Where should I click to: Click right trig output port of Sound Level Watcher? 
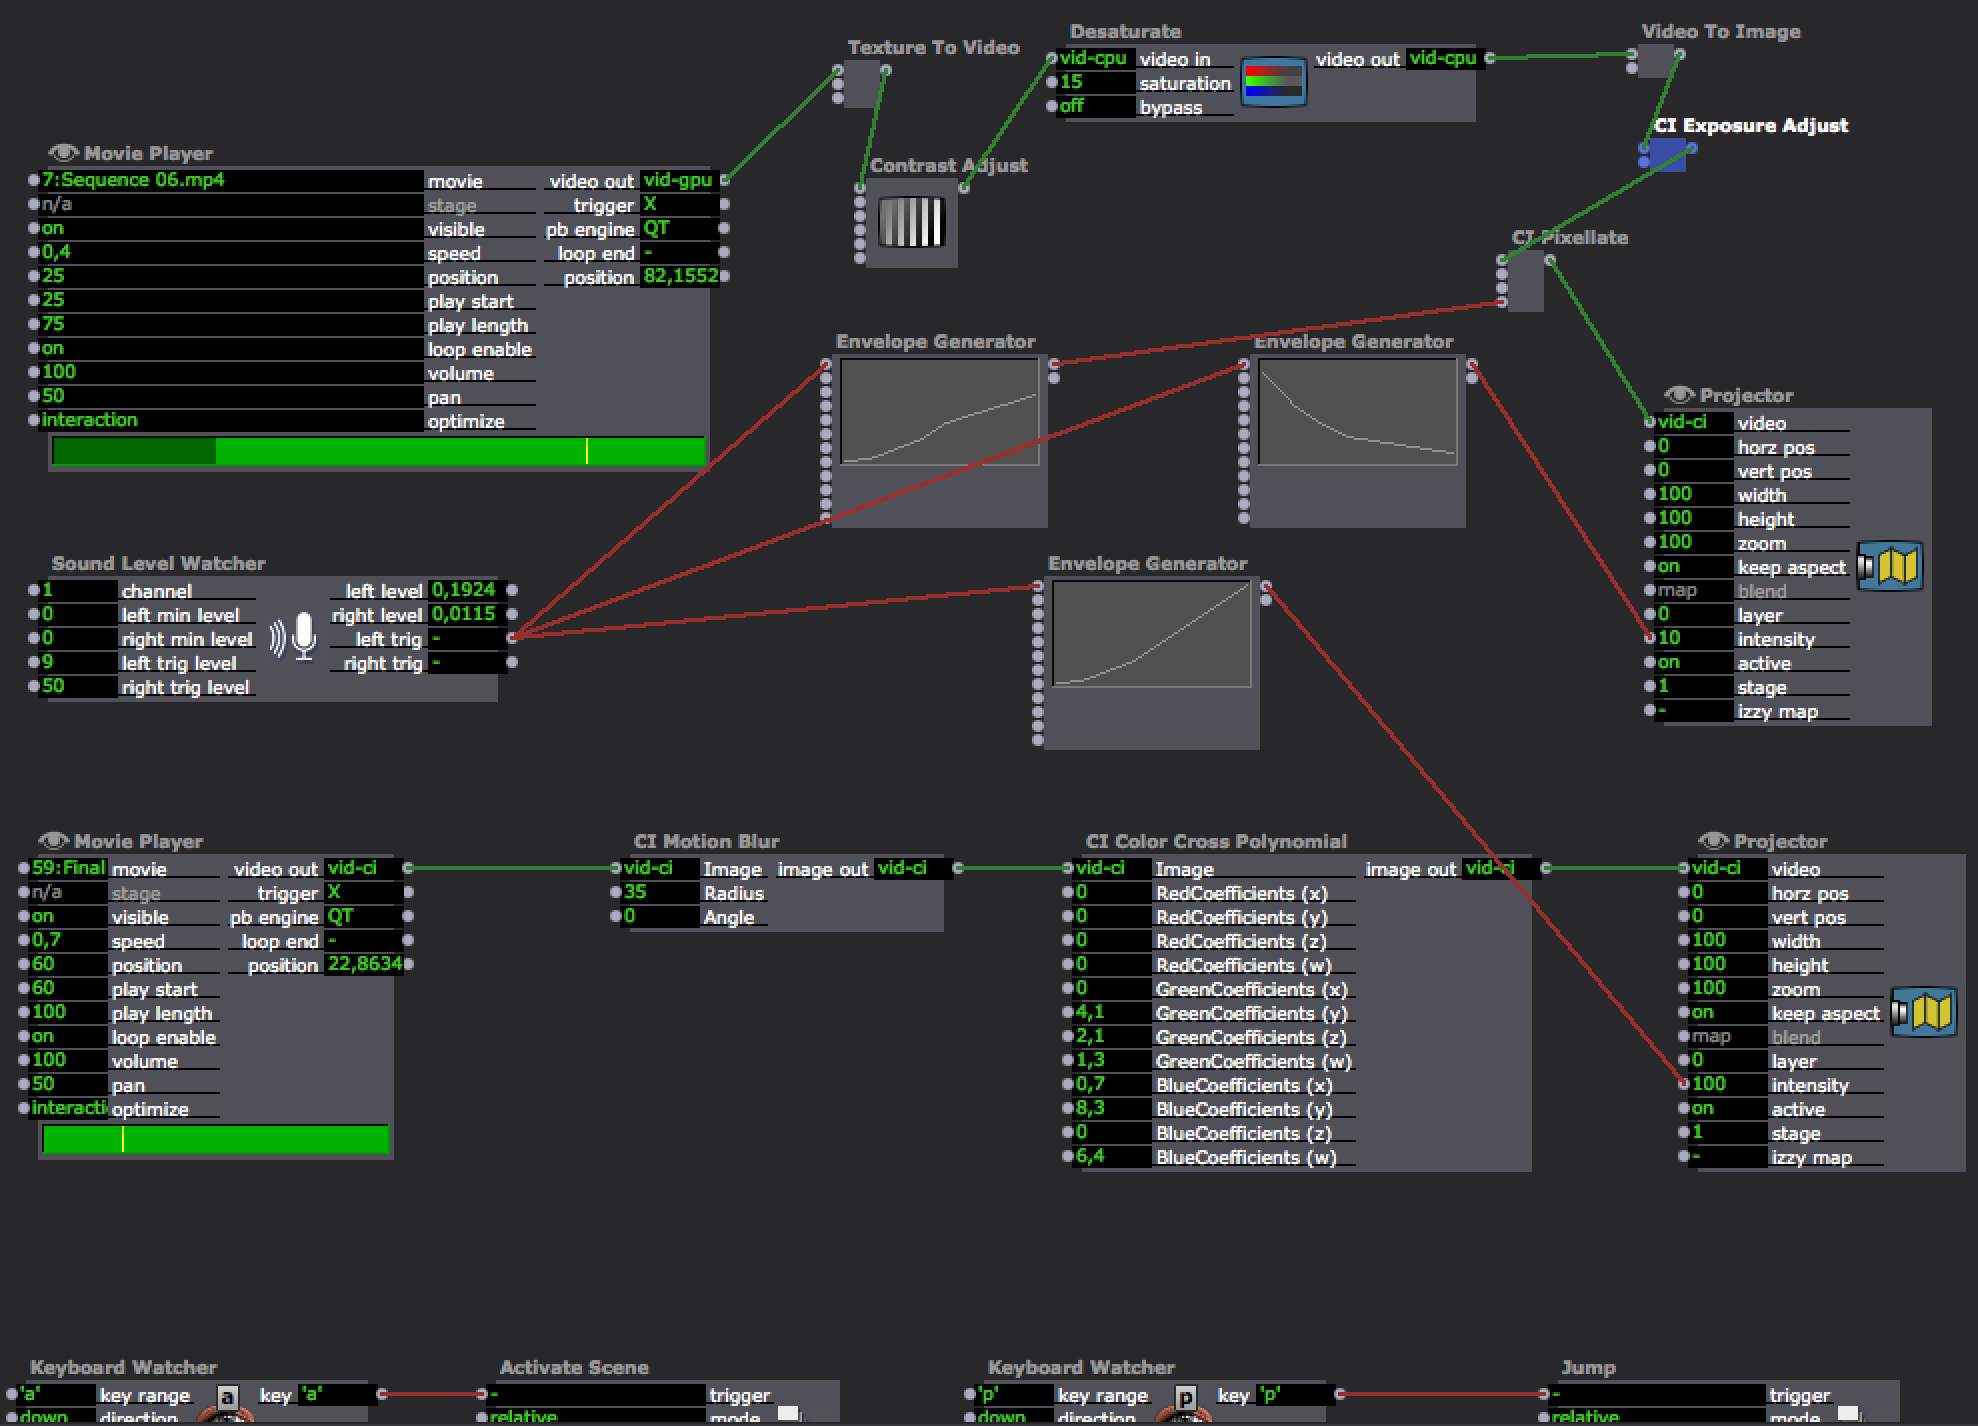[512, 662]
